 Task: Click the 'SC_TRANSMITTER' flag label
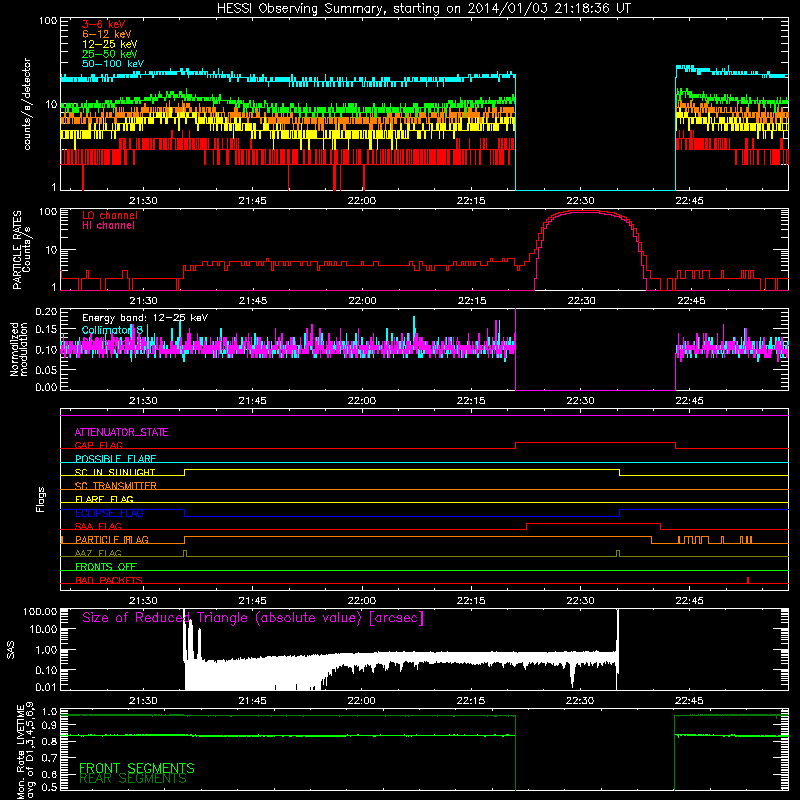pos(115,485)
